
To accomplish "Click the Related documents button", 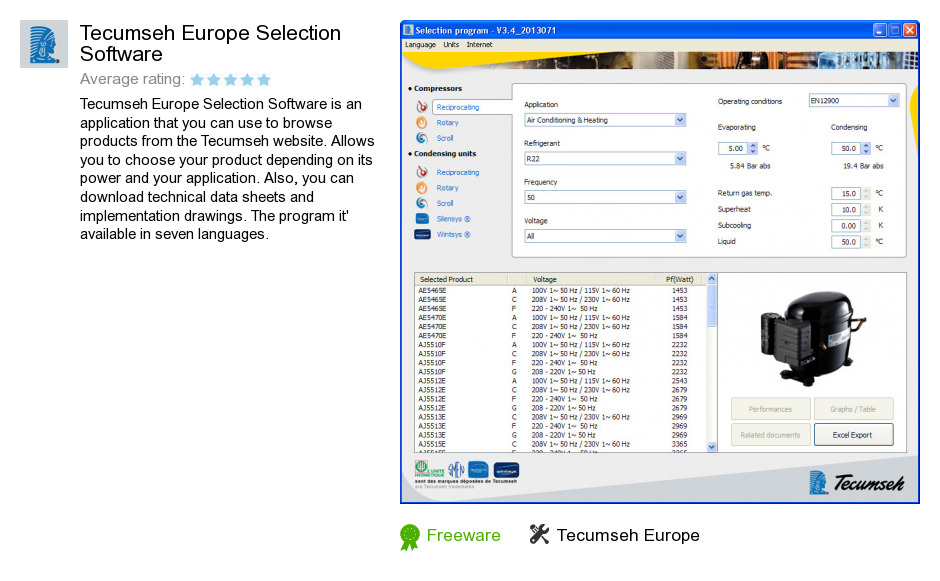I will (770, 435).
